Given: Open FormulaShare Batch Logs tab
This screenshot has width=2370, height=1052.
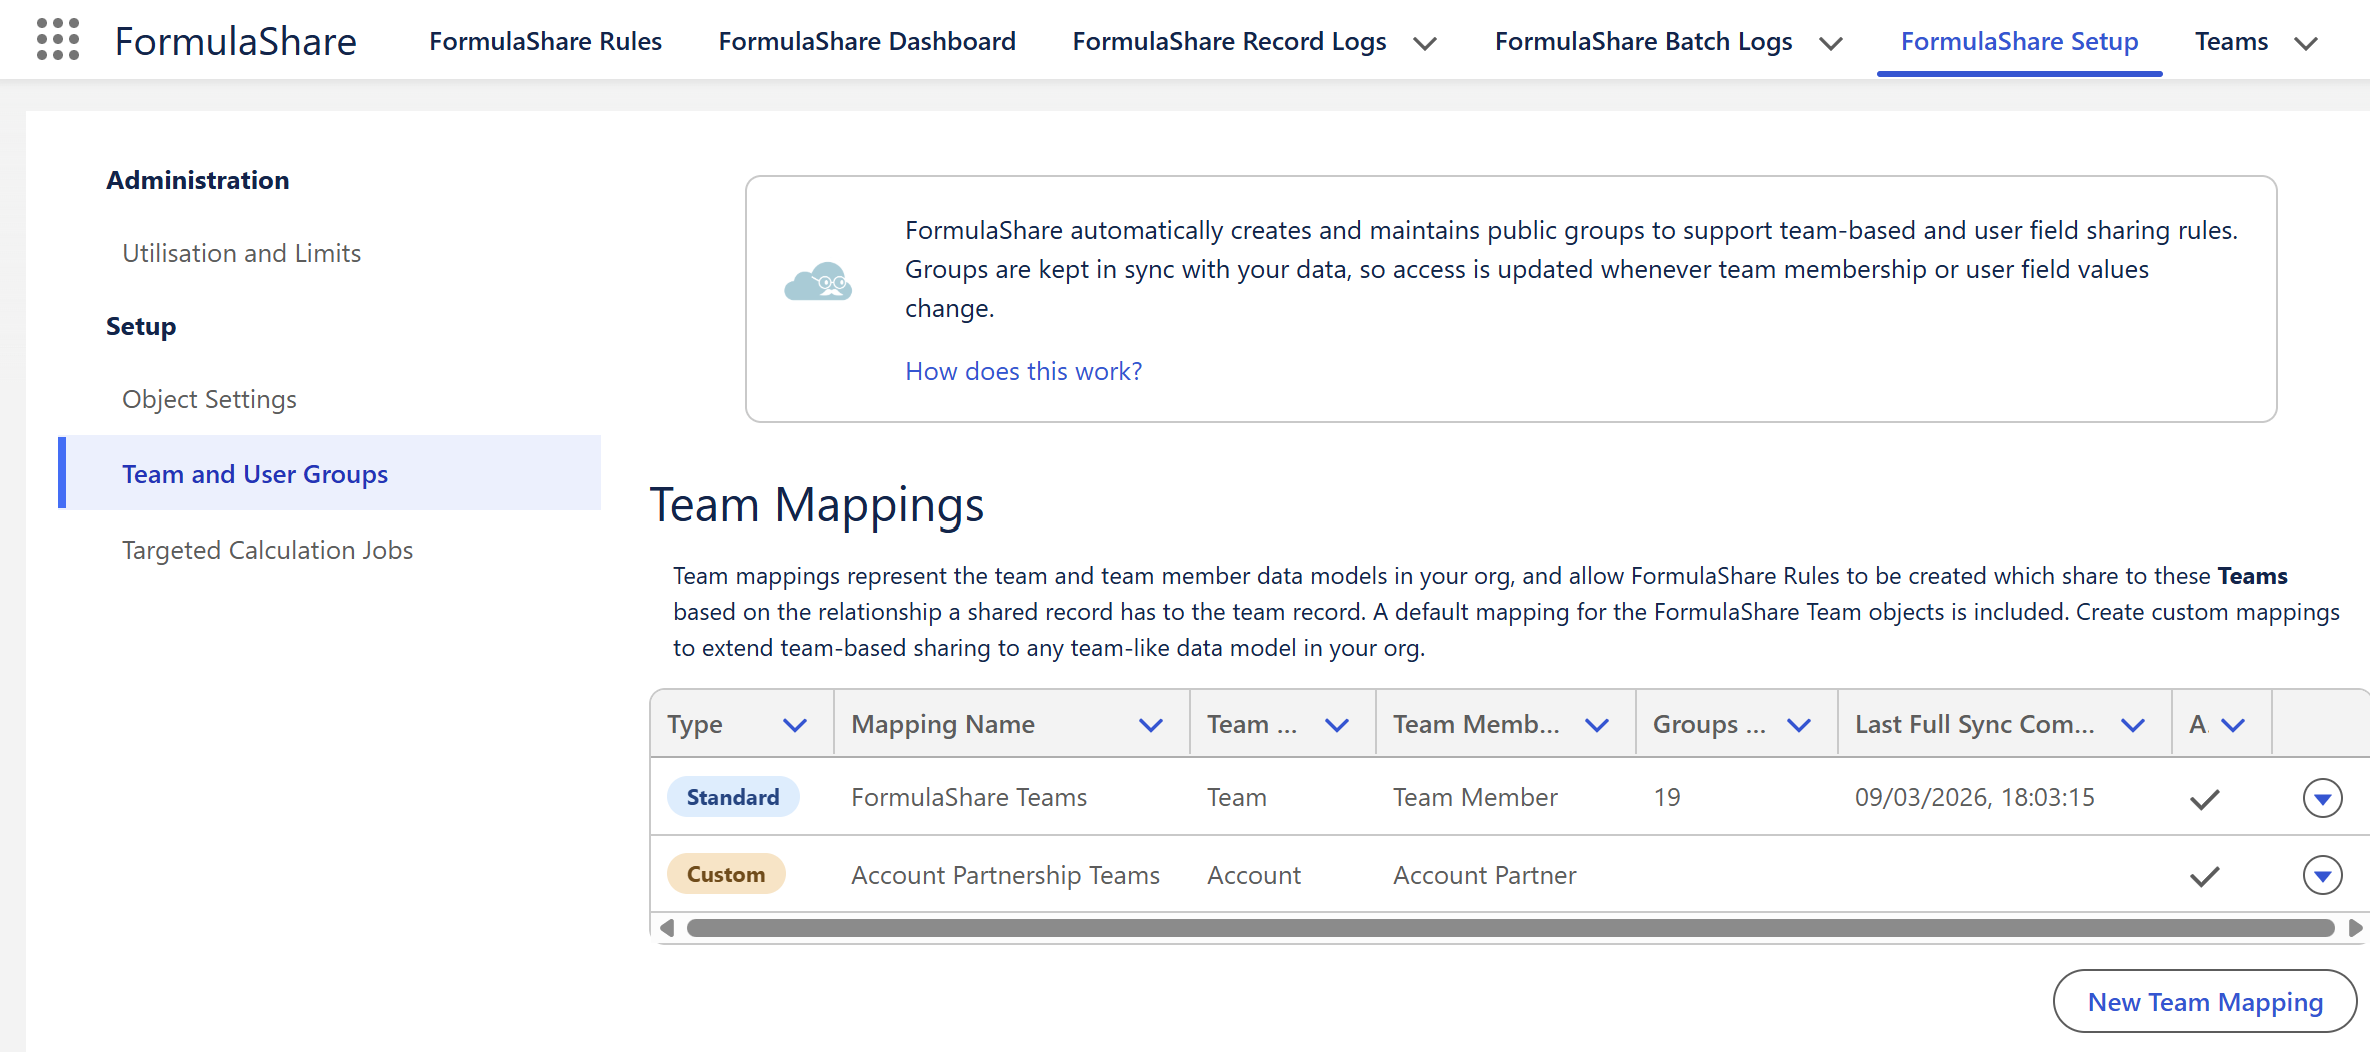Looking at the screenshot, I should point(1643,41).
